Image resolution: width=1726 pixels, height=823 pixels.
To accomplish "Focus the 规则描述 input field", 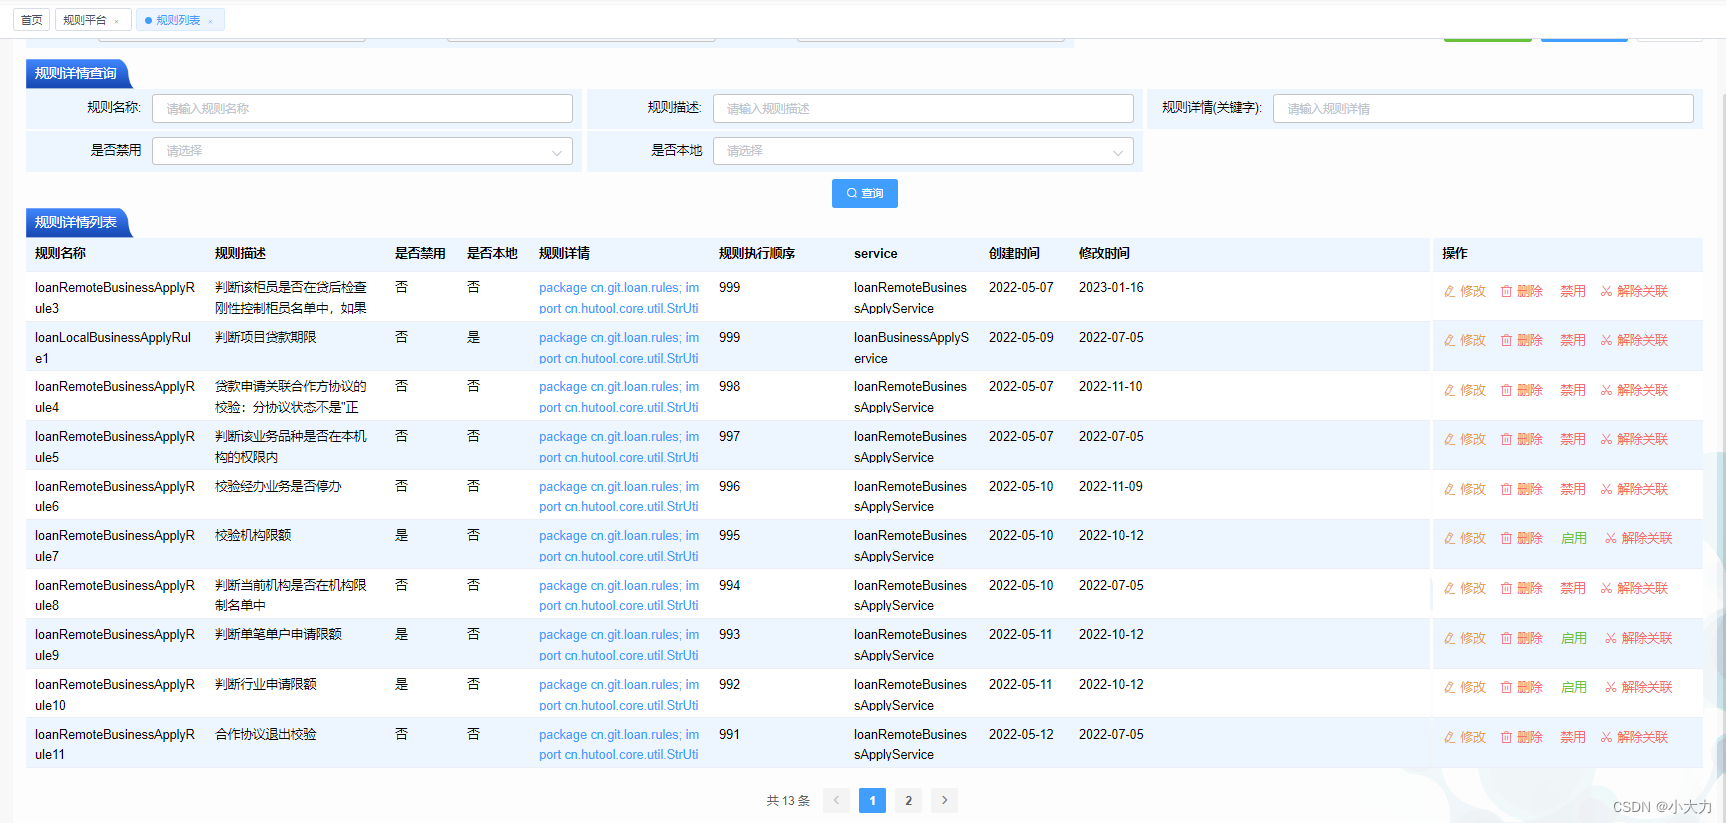I will (x=923, y=108).
